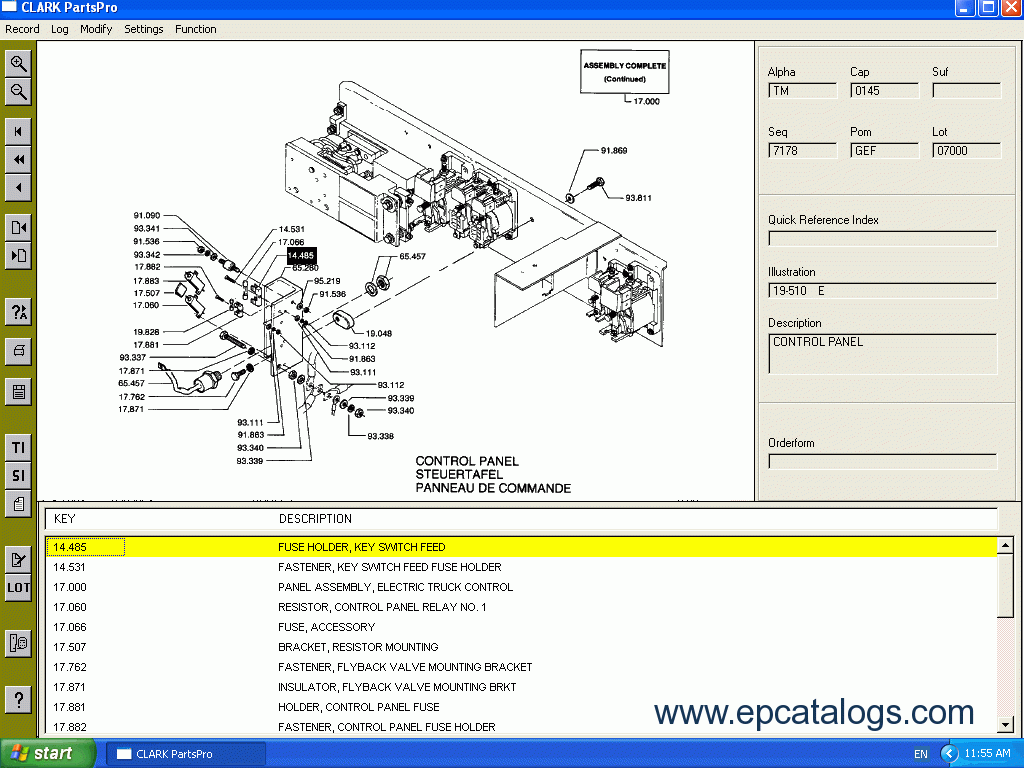Screen dimensions: 1024x768
Task: Click the TI button in the sidebar
Action: (19, 447)
